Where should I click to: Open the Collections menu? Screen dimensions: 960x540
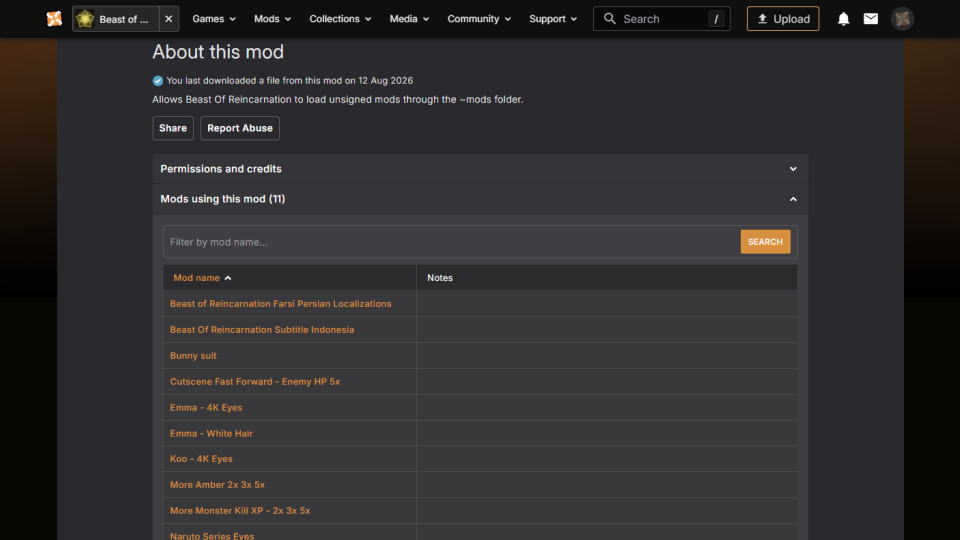pos(340,19)
